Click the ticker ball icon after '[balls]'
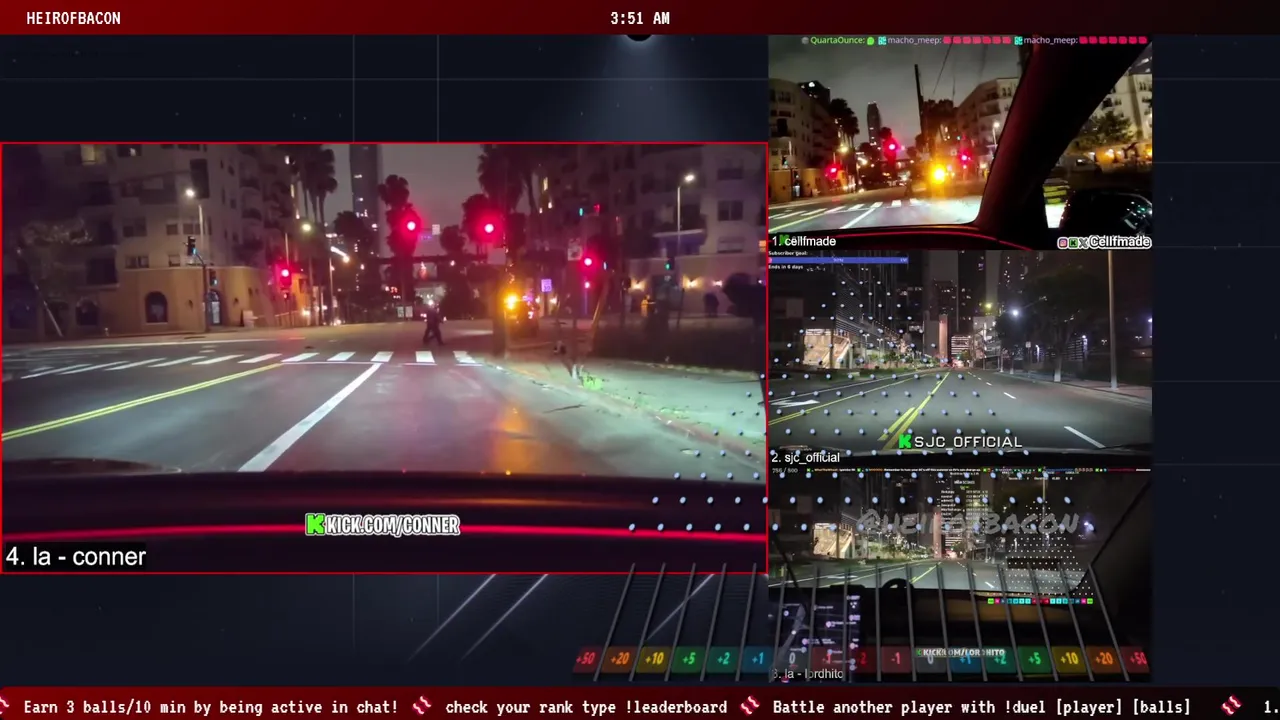This screenshot has height=720, width=1280. click(x=1232, y=706)
